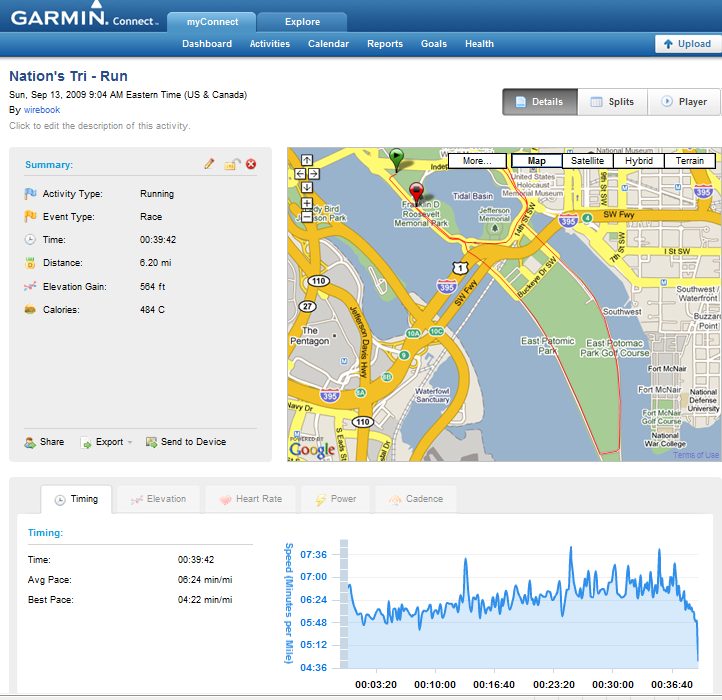This screenshot has width=722, height=700.
Task: Click the Upload button
Action: (x=687, y=44)
